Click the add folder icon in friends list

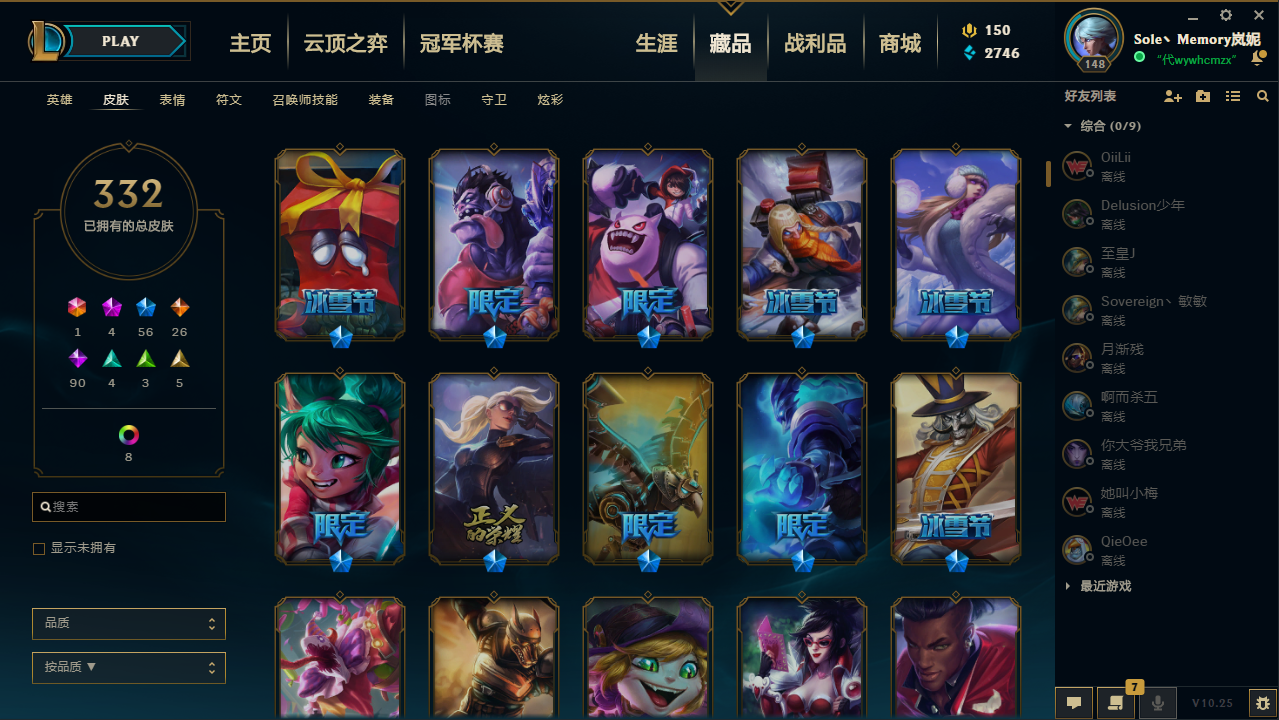point(1203,96)
